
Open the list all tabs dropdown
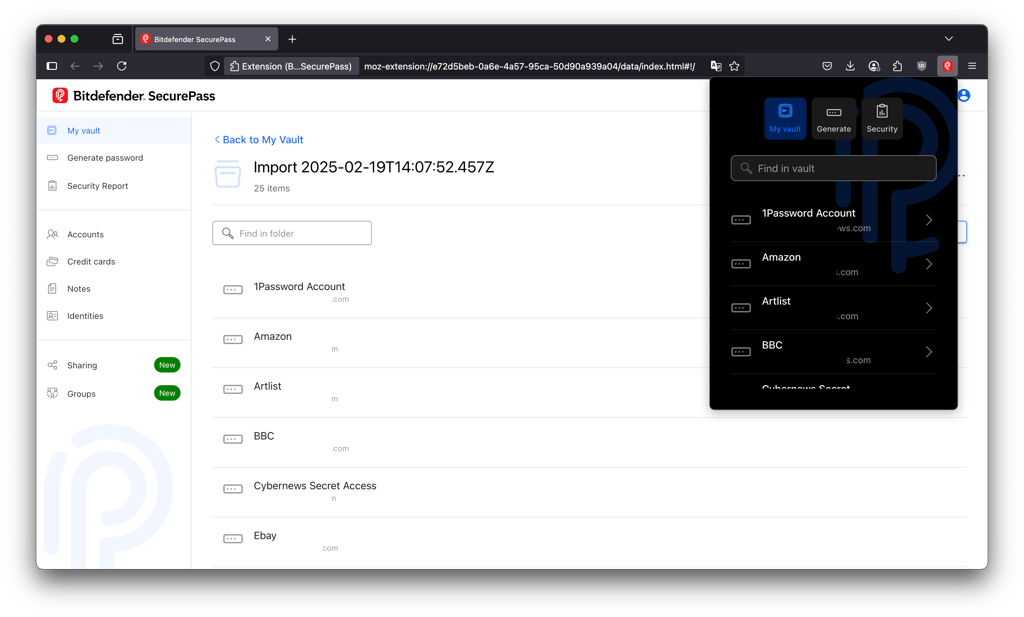click(949, 39)
